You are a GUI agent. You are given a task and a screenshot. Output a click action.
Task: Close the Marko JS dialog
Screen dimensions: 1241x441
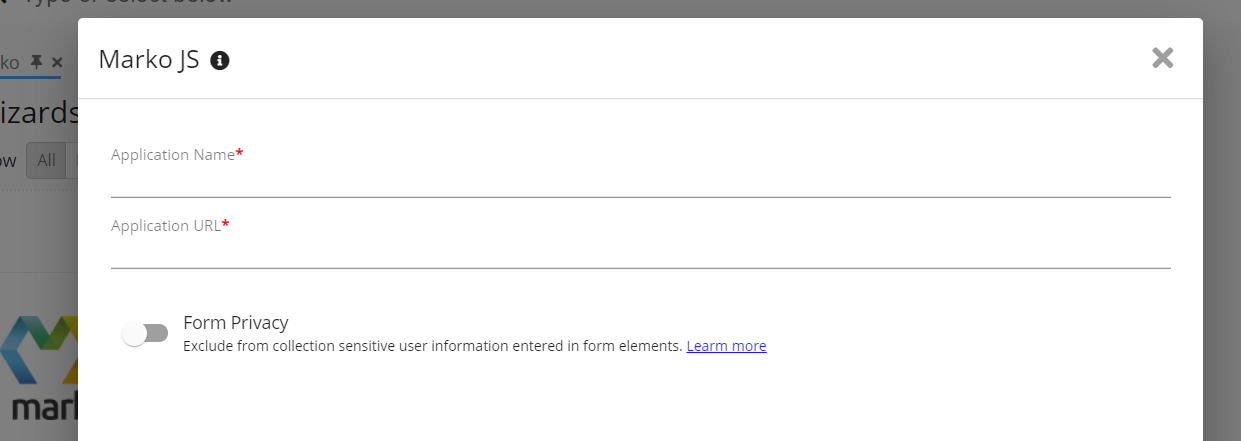1162,58
